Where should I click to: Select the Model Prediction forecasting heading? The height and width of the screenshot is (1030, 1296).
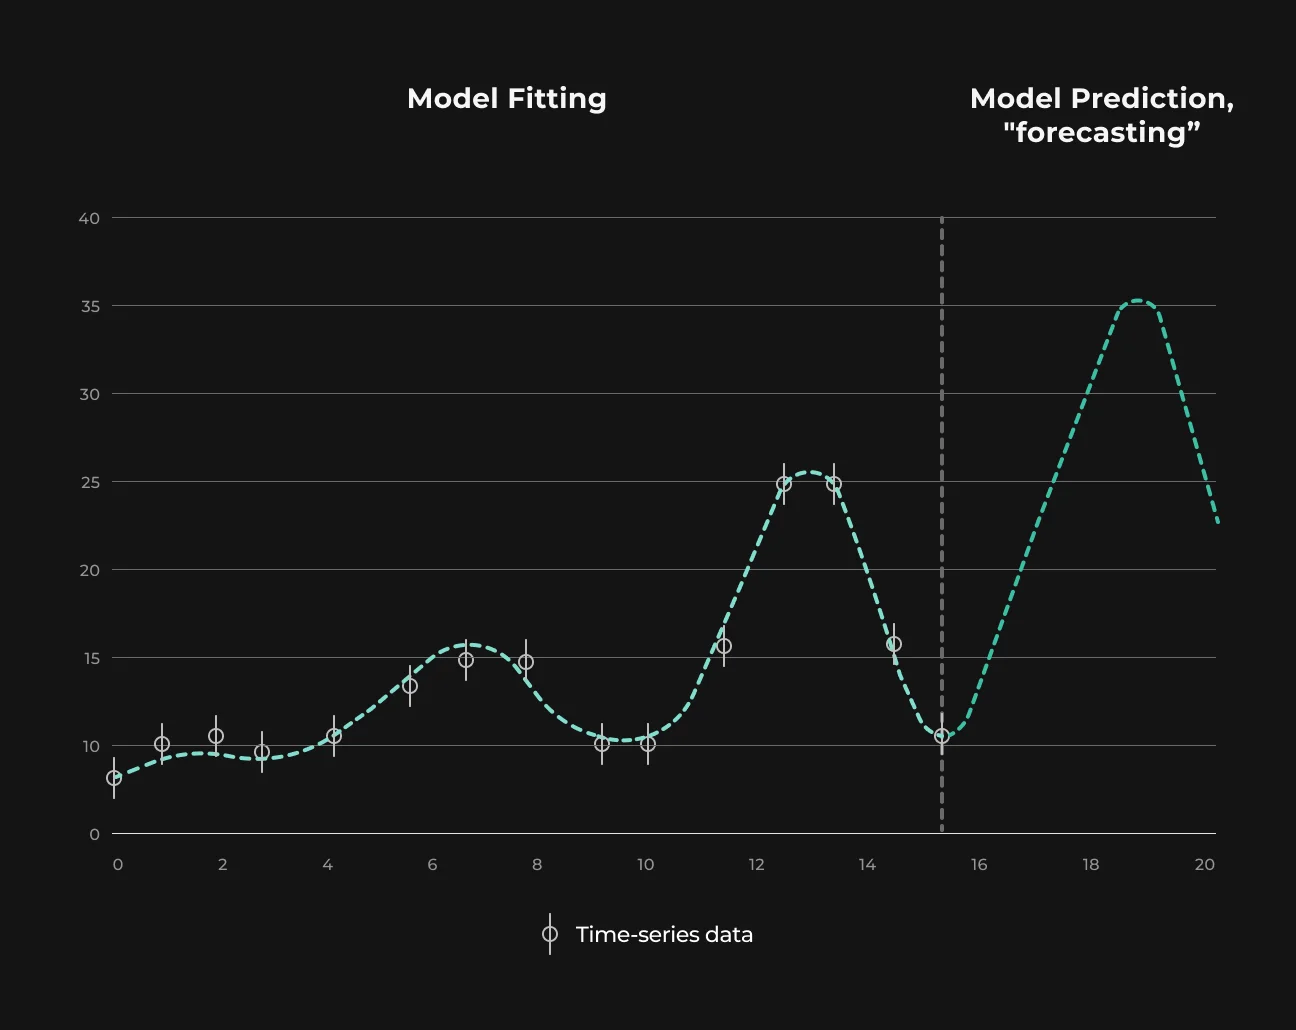click(1102, 115)
